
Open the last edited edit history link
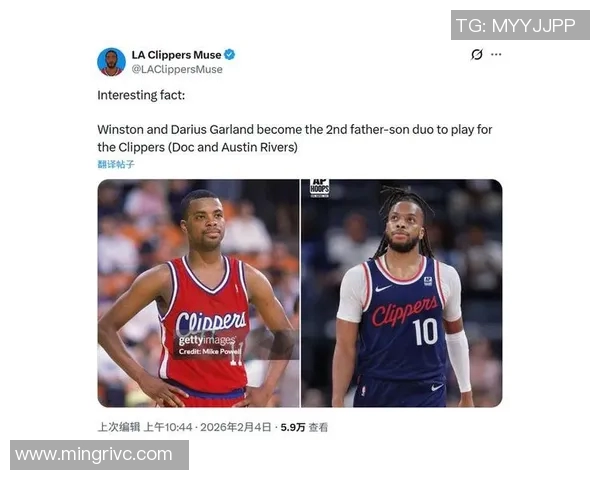119,427
